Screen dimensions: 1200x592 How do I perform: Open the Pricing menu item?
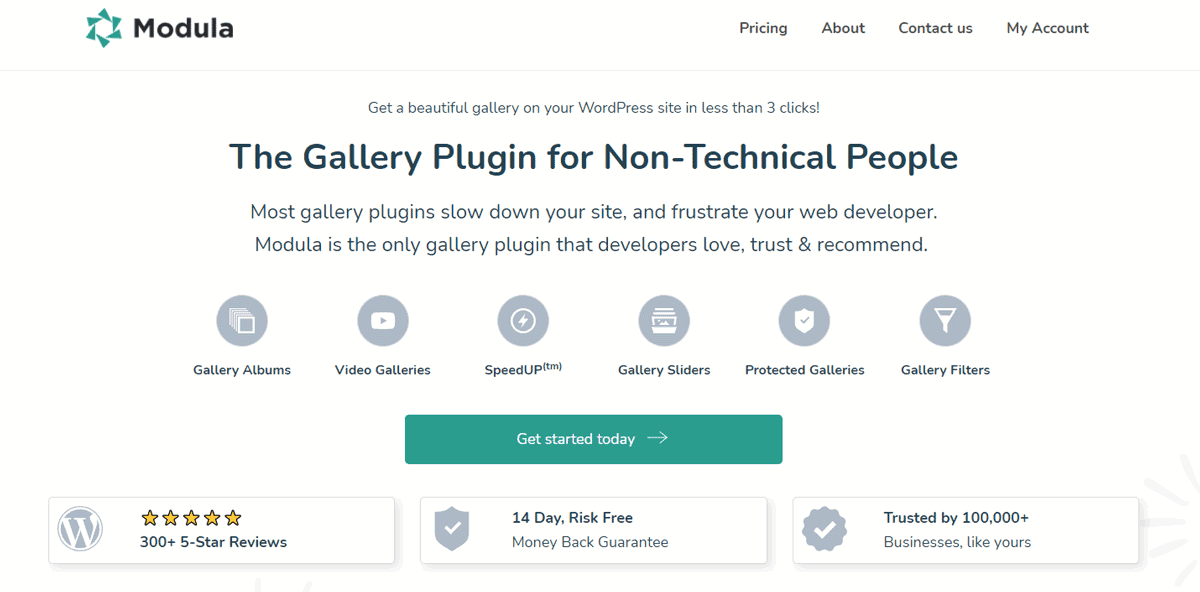coord(763,28)
